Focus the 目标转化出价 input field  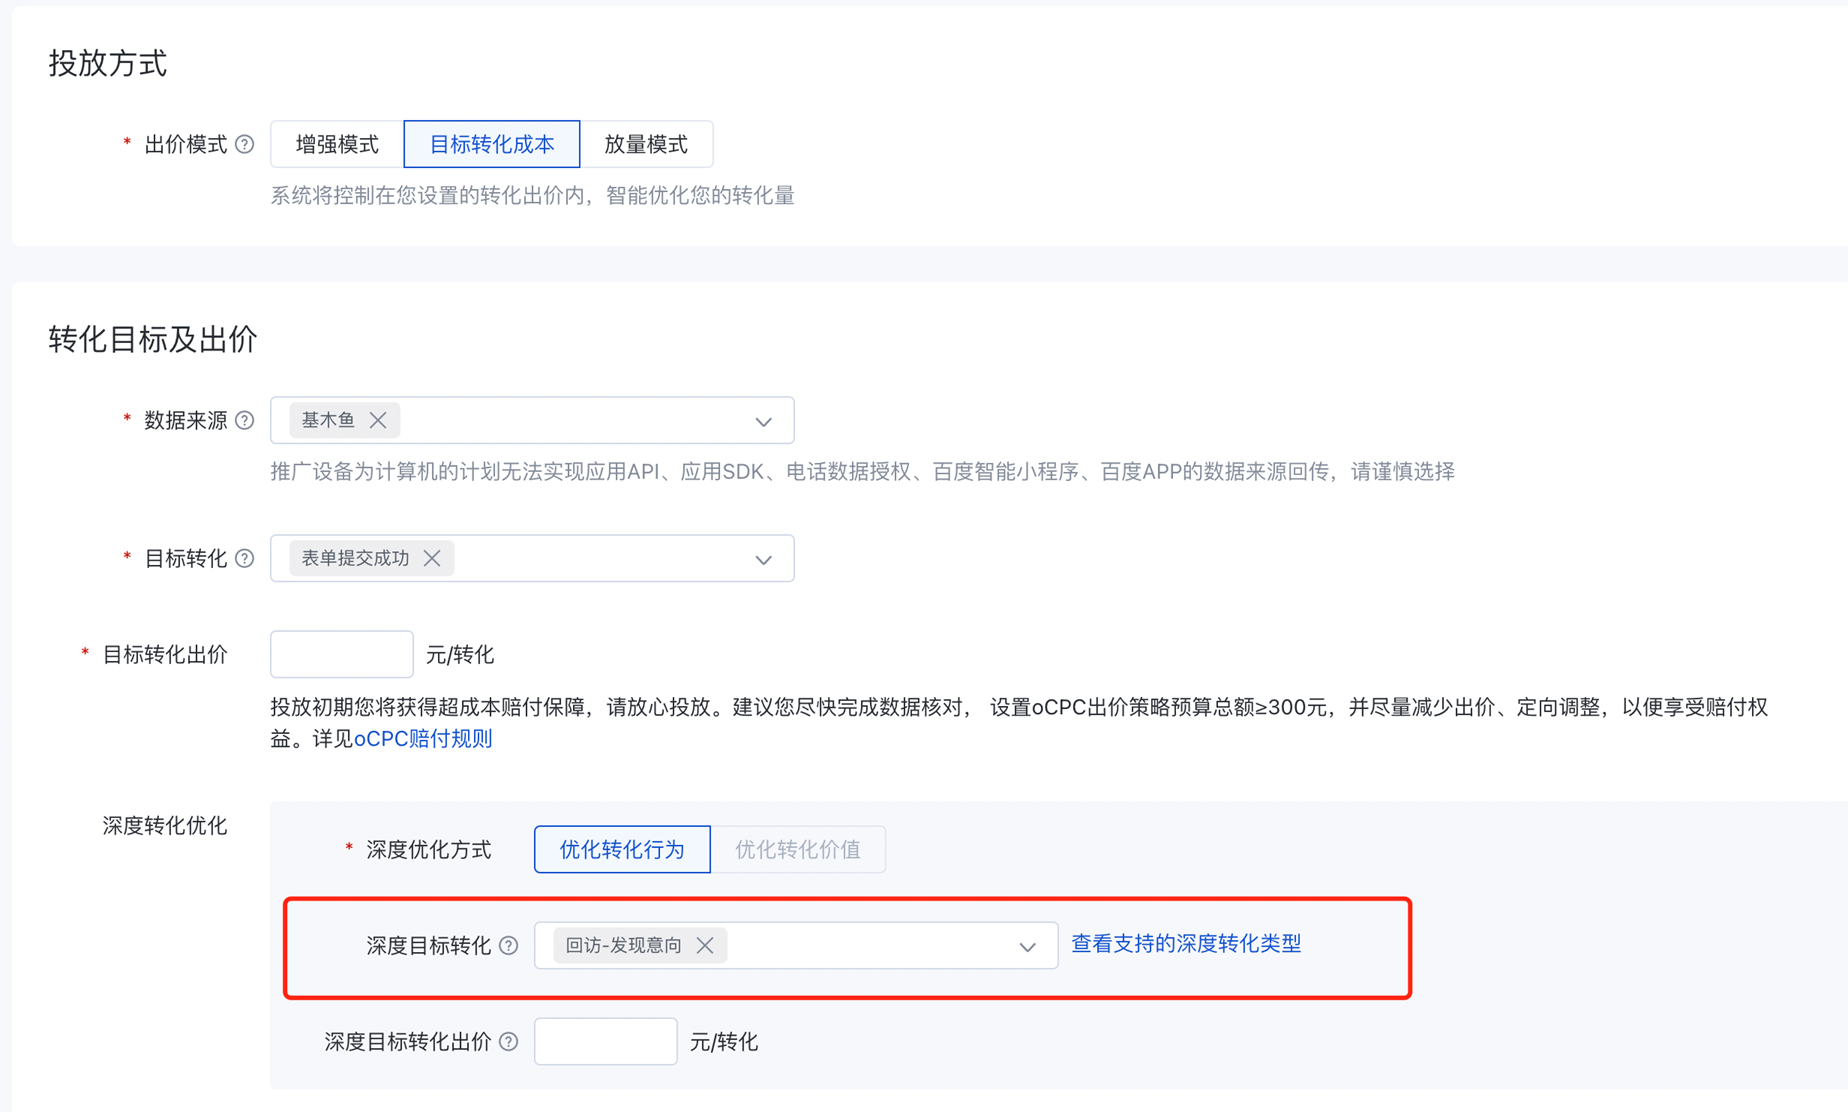(342, 655)
